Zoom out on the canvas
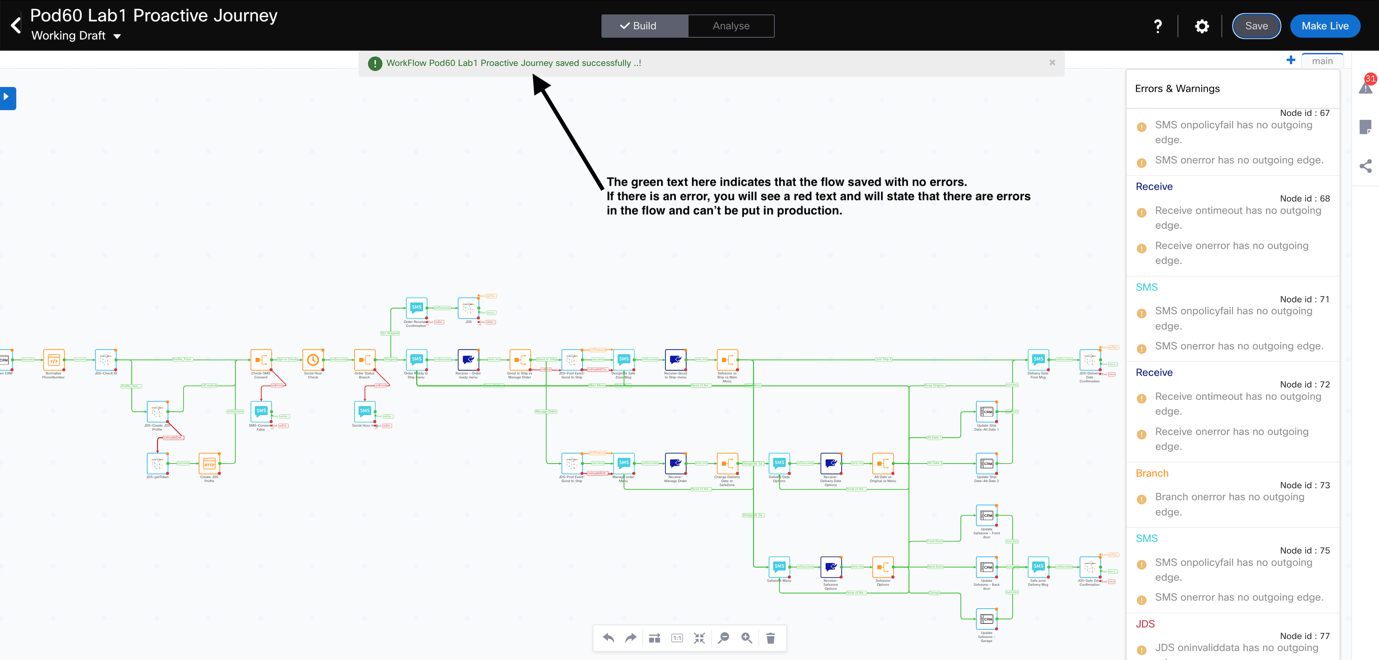Screen dimensions: 1379x660 point(724,638)
